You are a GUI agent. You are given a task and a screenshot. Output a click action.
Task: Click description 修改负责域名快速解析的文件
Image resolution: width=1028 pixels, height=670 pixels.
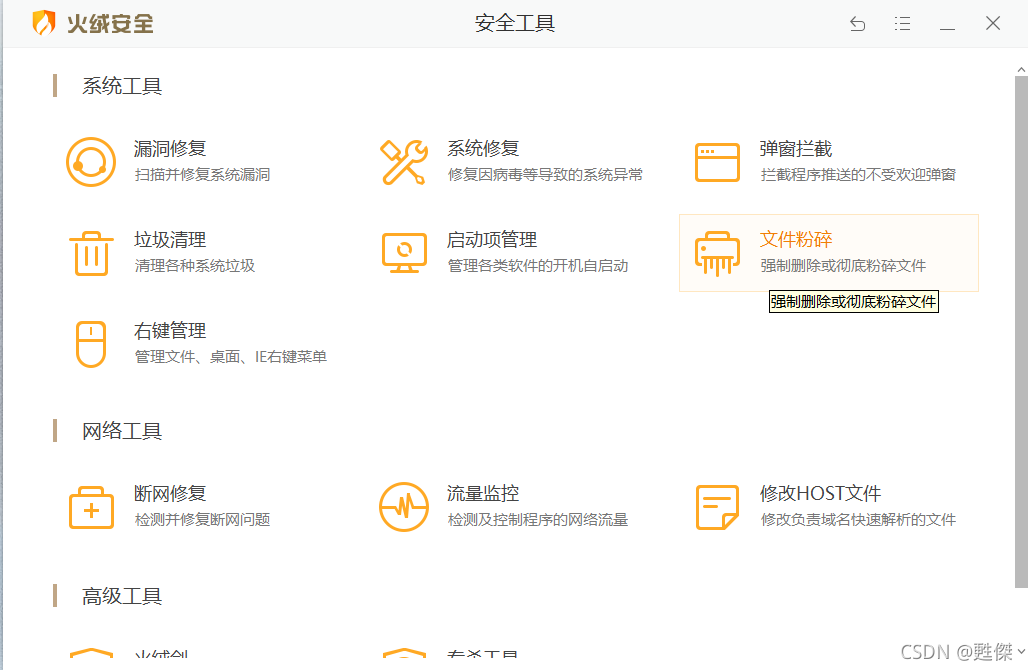click(858, 520)
